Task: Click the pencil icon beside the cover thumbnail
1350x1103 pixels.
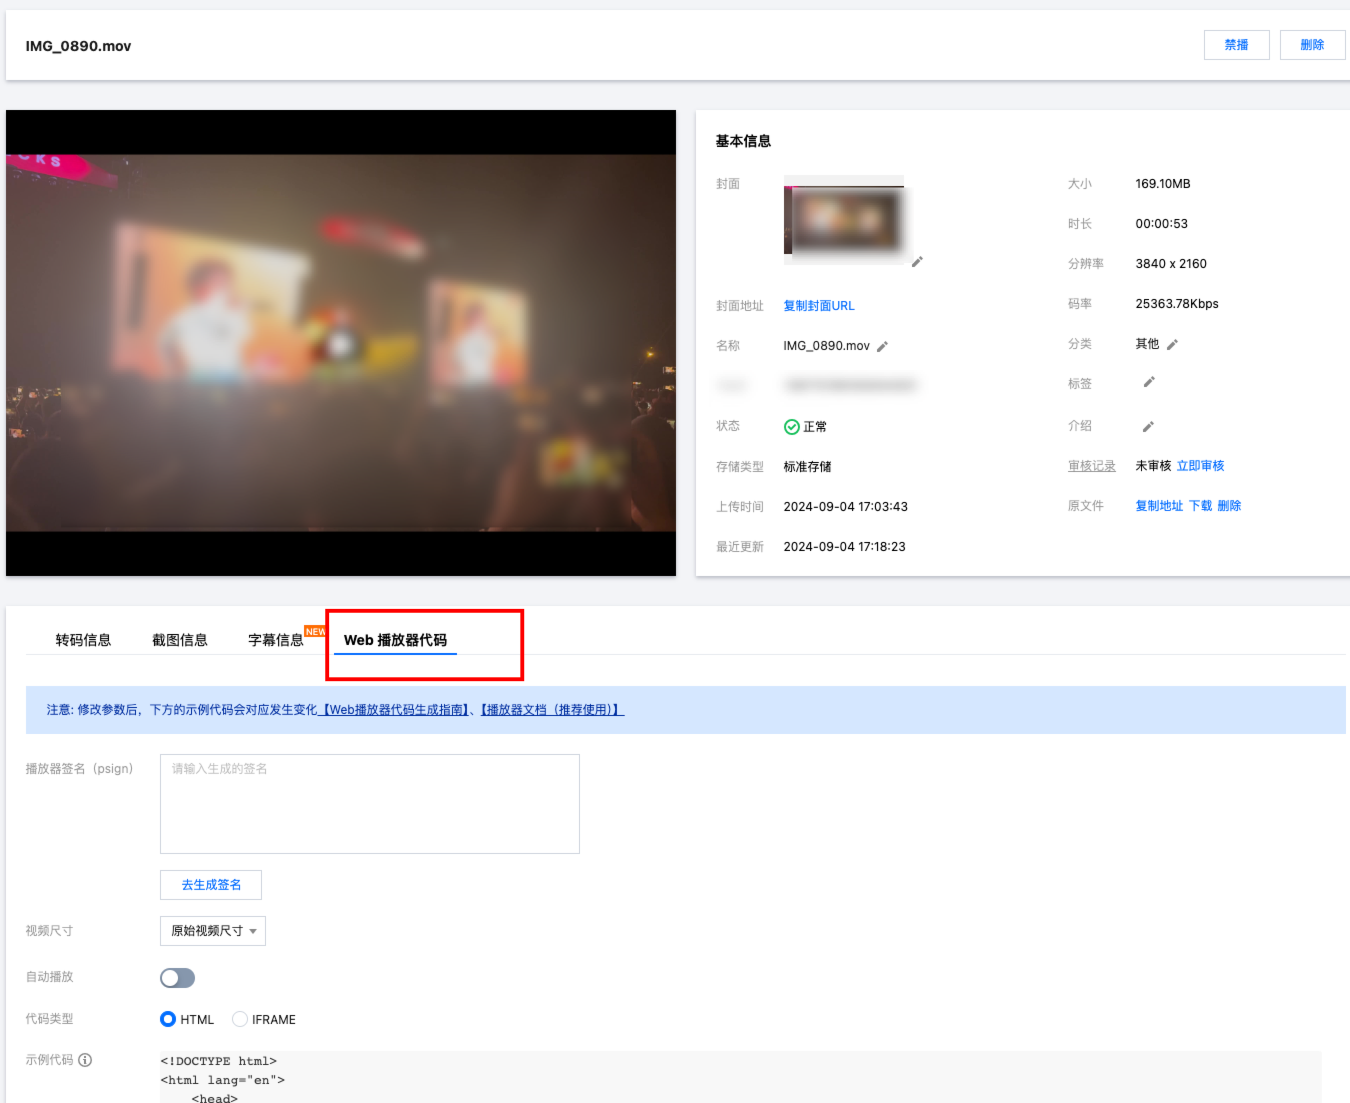Action: [x=917, y=262]
